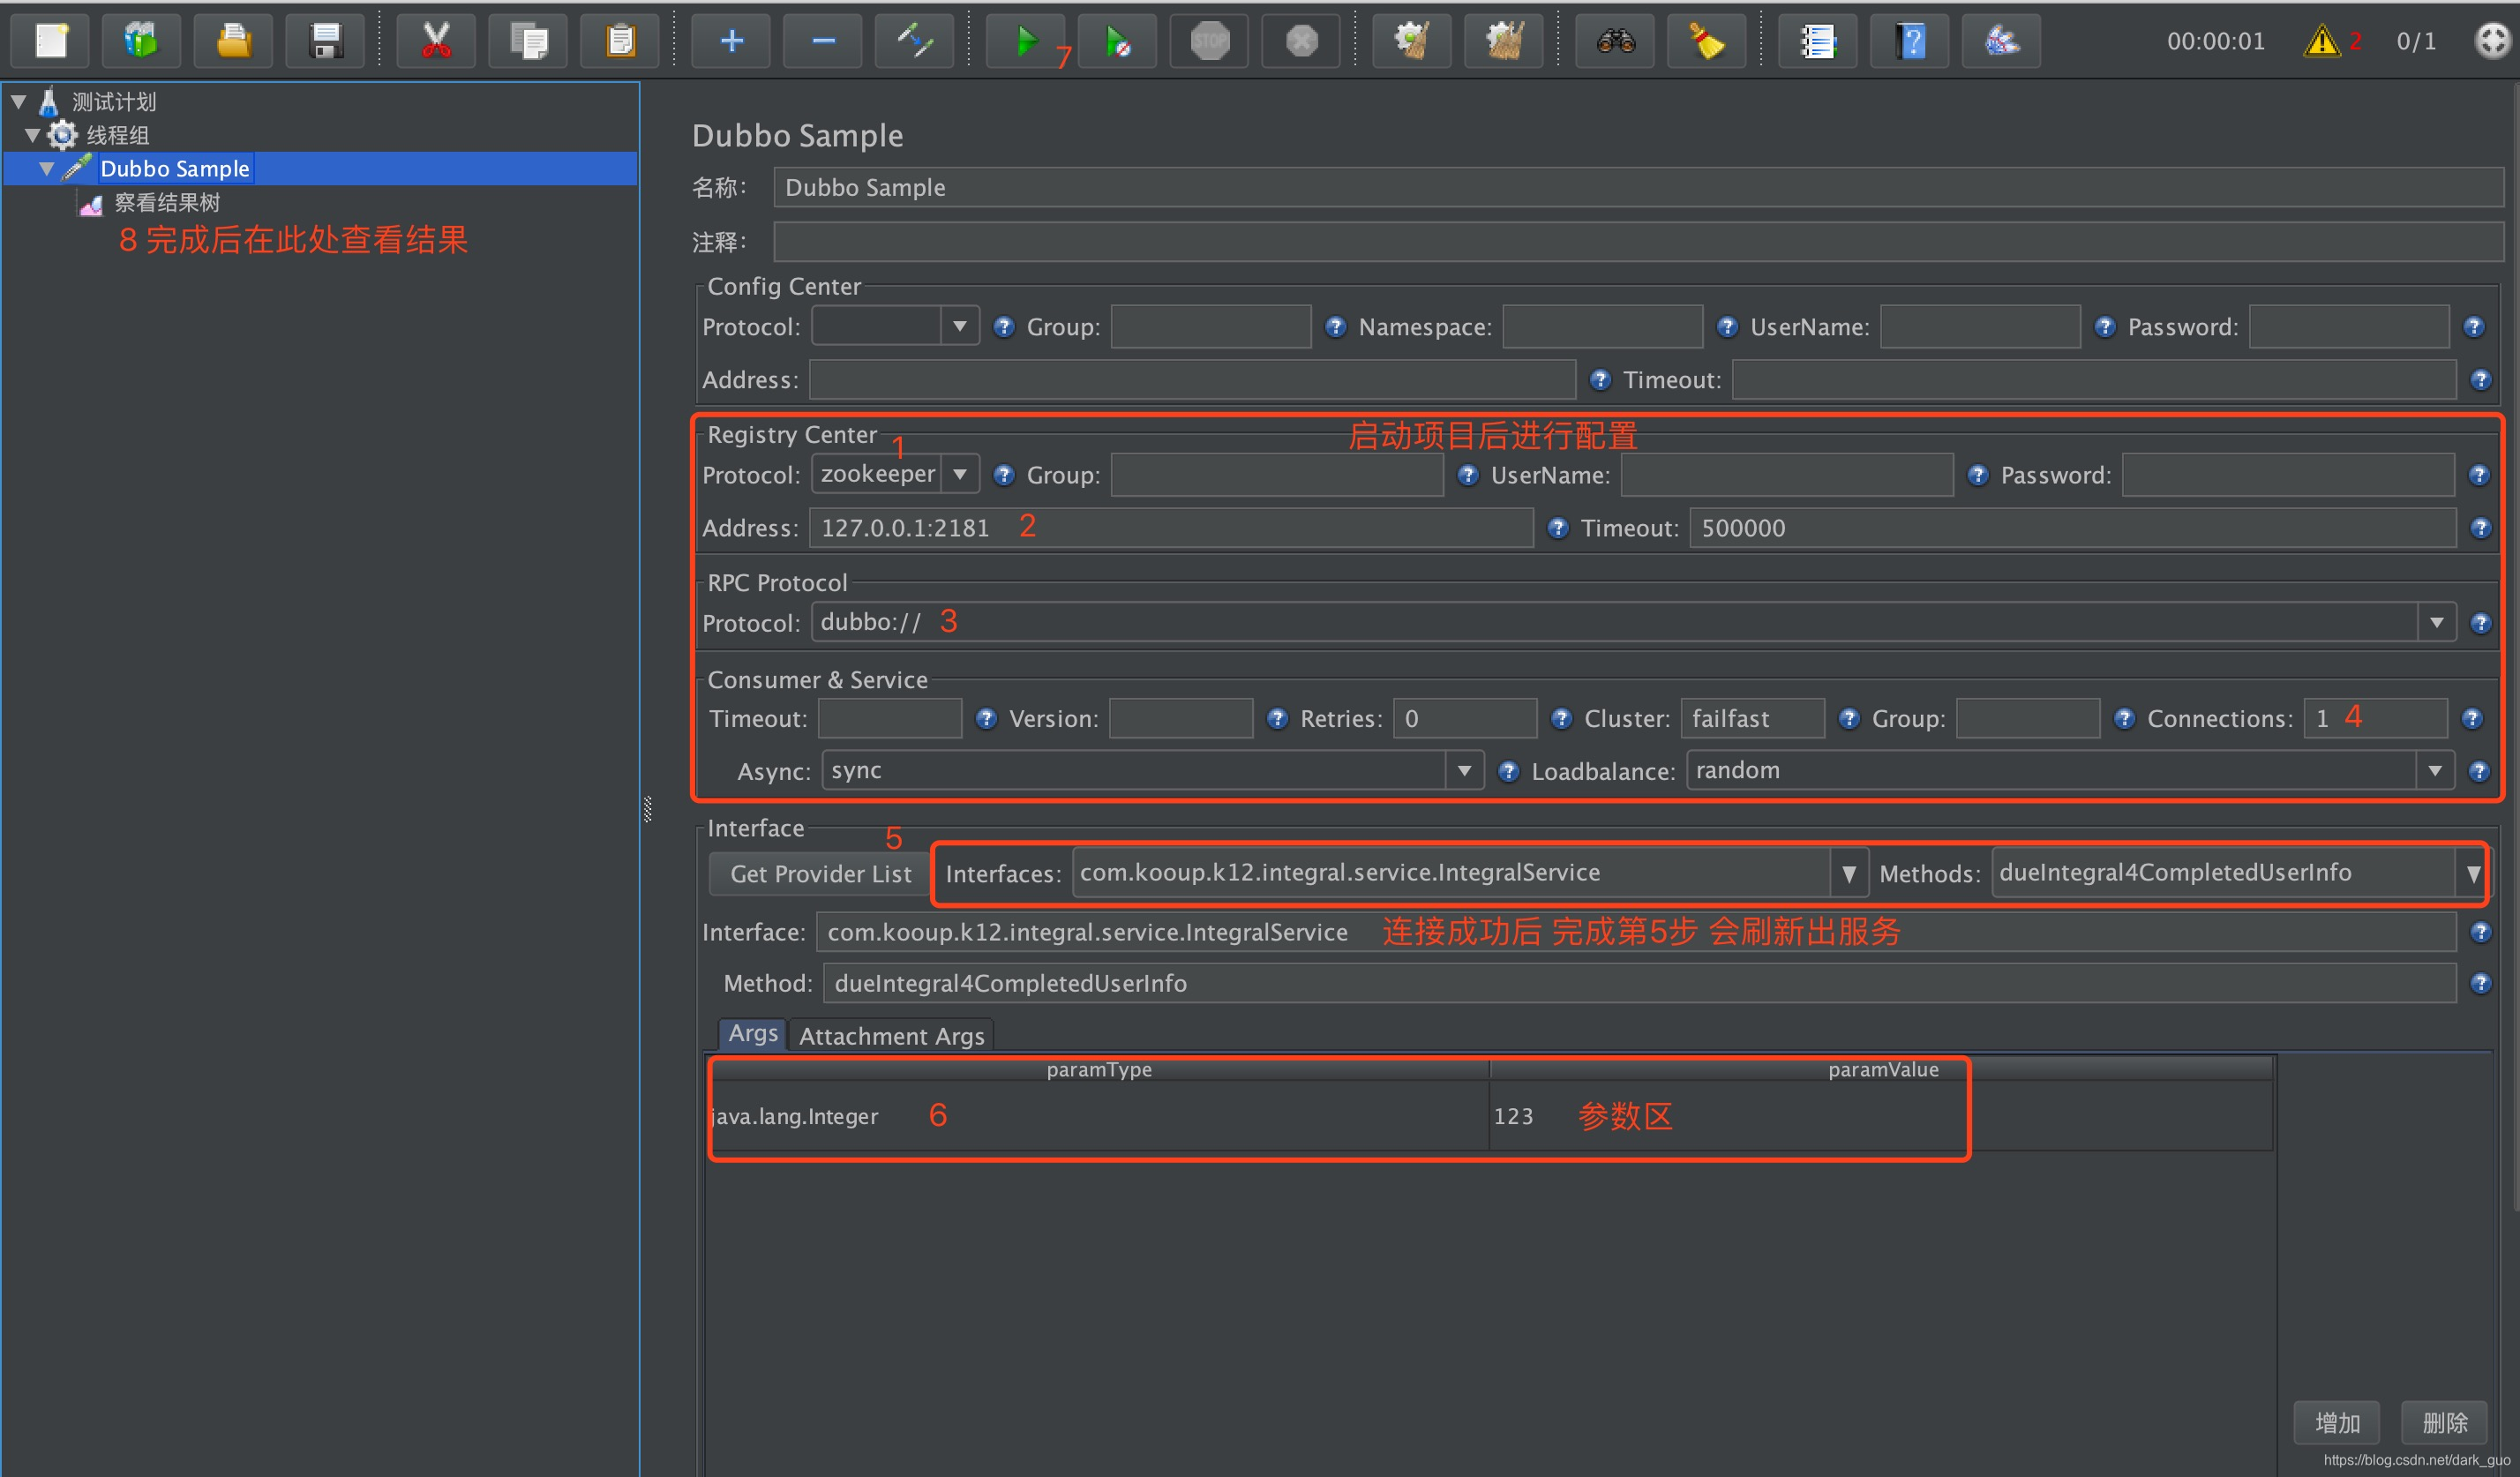
Task: Collapse the 线程组 tree node
Action: pyautogui.click(x=32, y=135)
